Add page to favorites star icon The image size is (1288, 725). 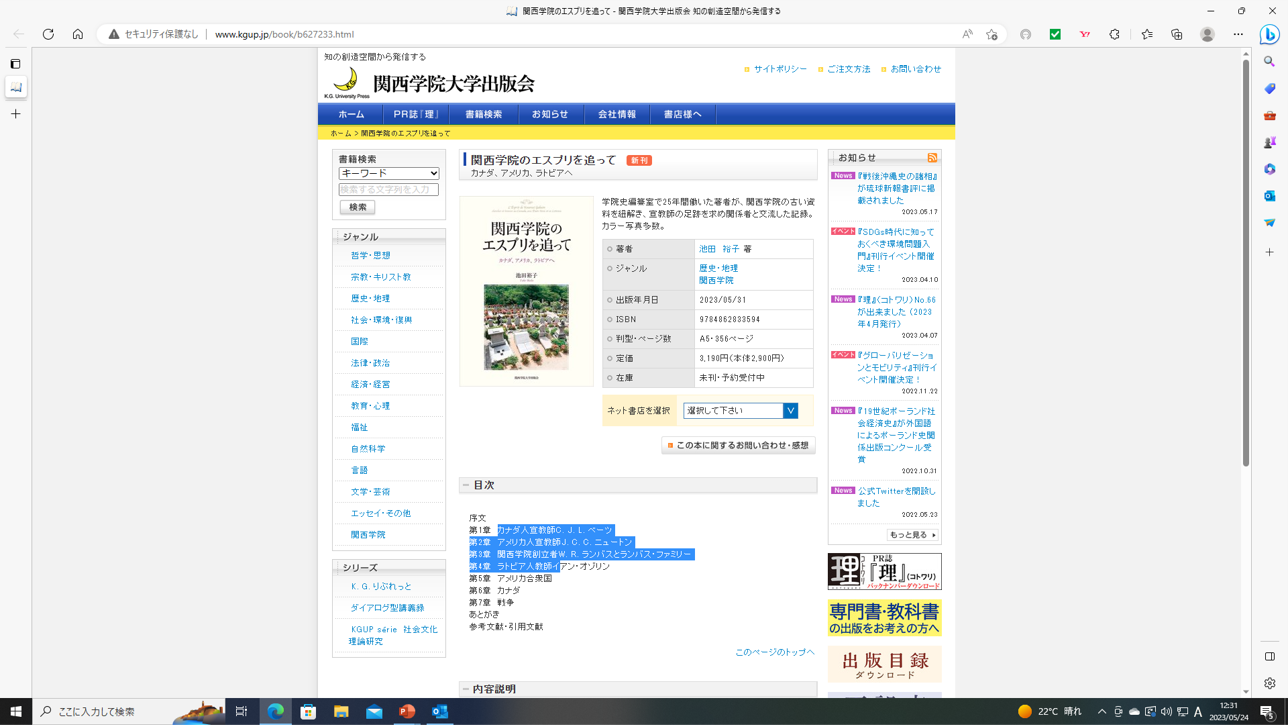(x=992, y=34)
